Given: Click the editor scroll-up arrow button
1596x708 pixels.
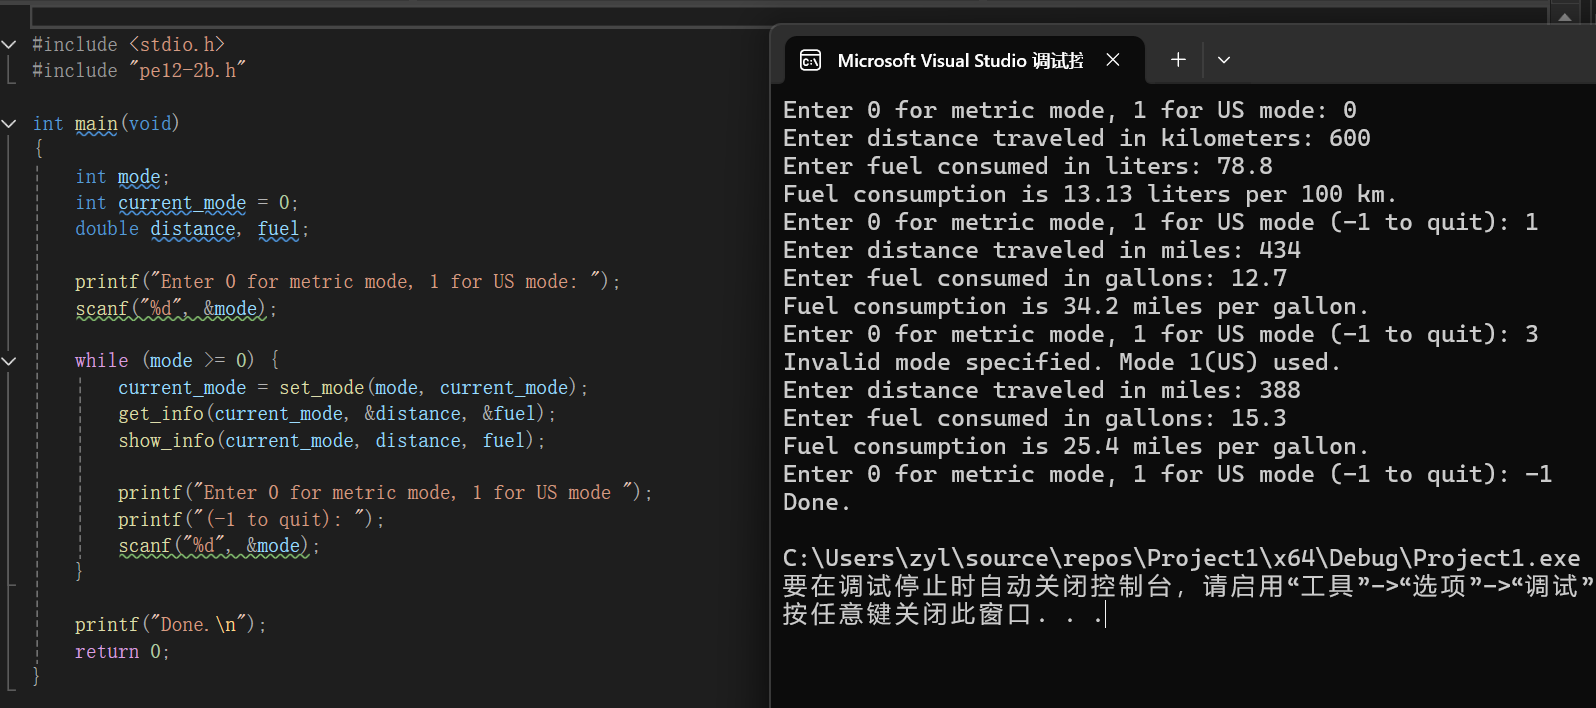Looking at the screenshot, I should (x=1564, y=16).
